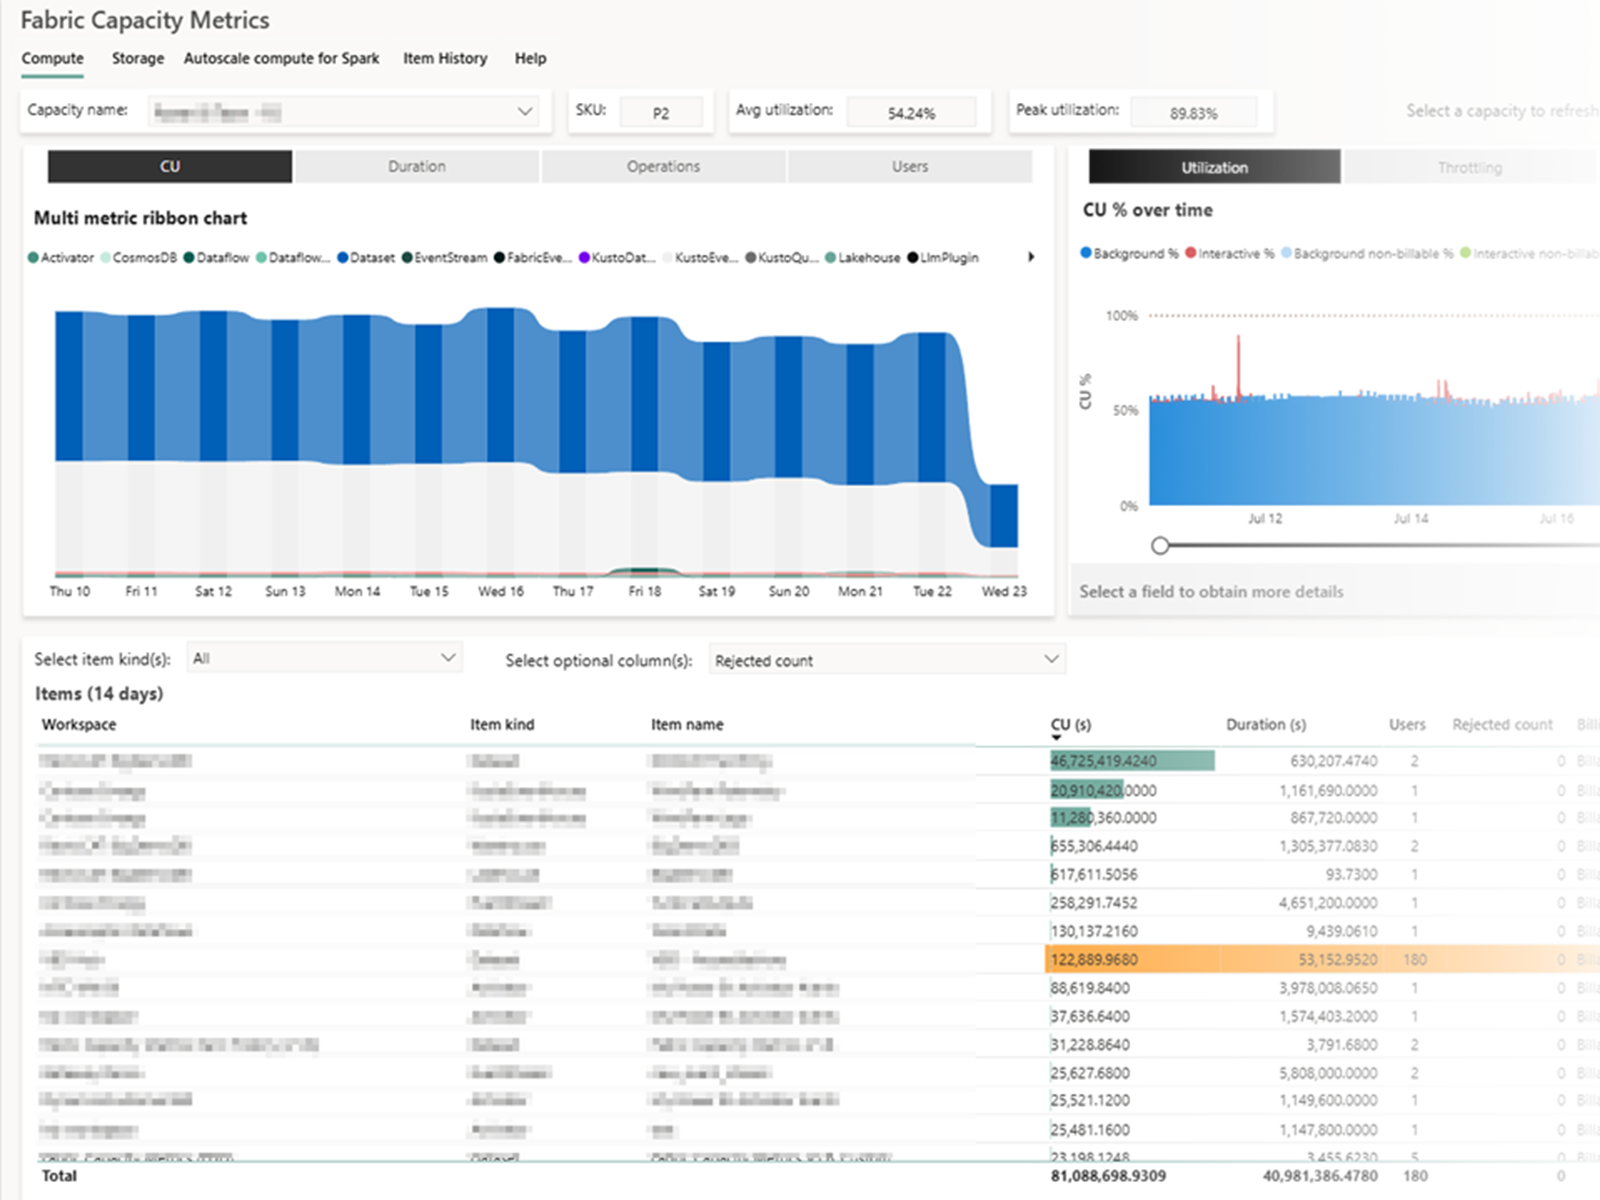Image resolution: width=1600 pixels, height=1200 pixels.
Task: Select the Duration ribbon chart button
Action: (417, 166)
